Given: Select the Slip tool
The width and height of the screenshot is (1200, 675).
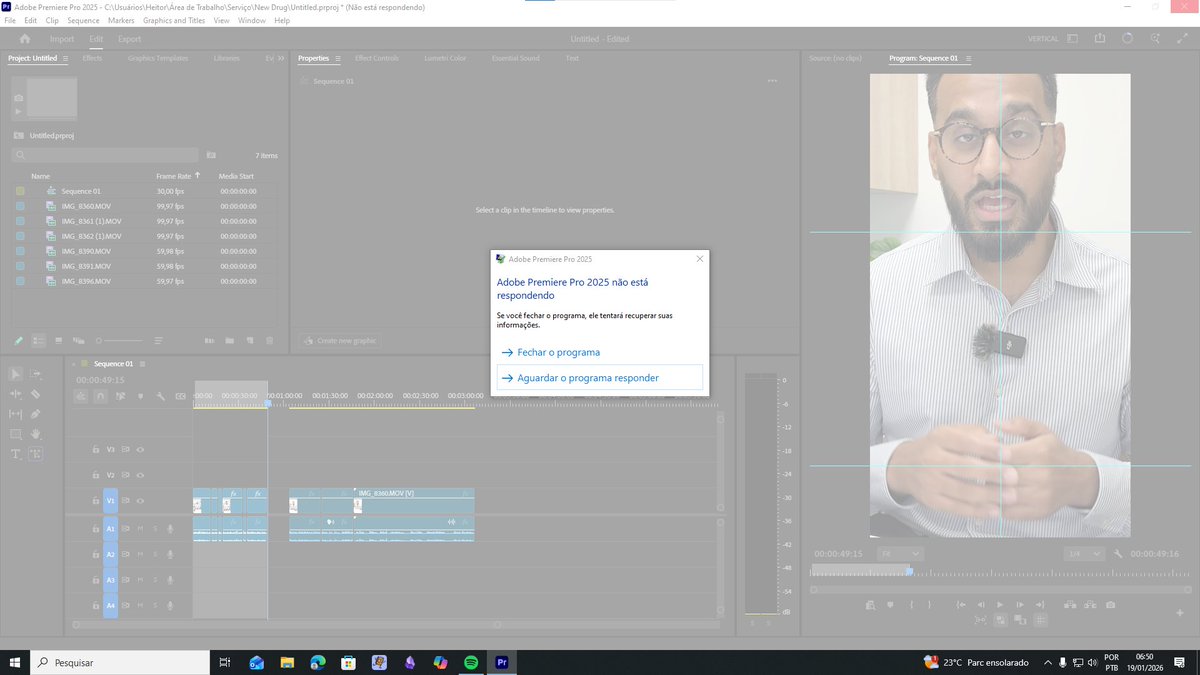Looking at the screenshot, I should pyautogui.click(x=16, y=413).
